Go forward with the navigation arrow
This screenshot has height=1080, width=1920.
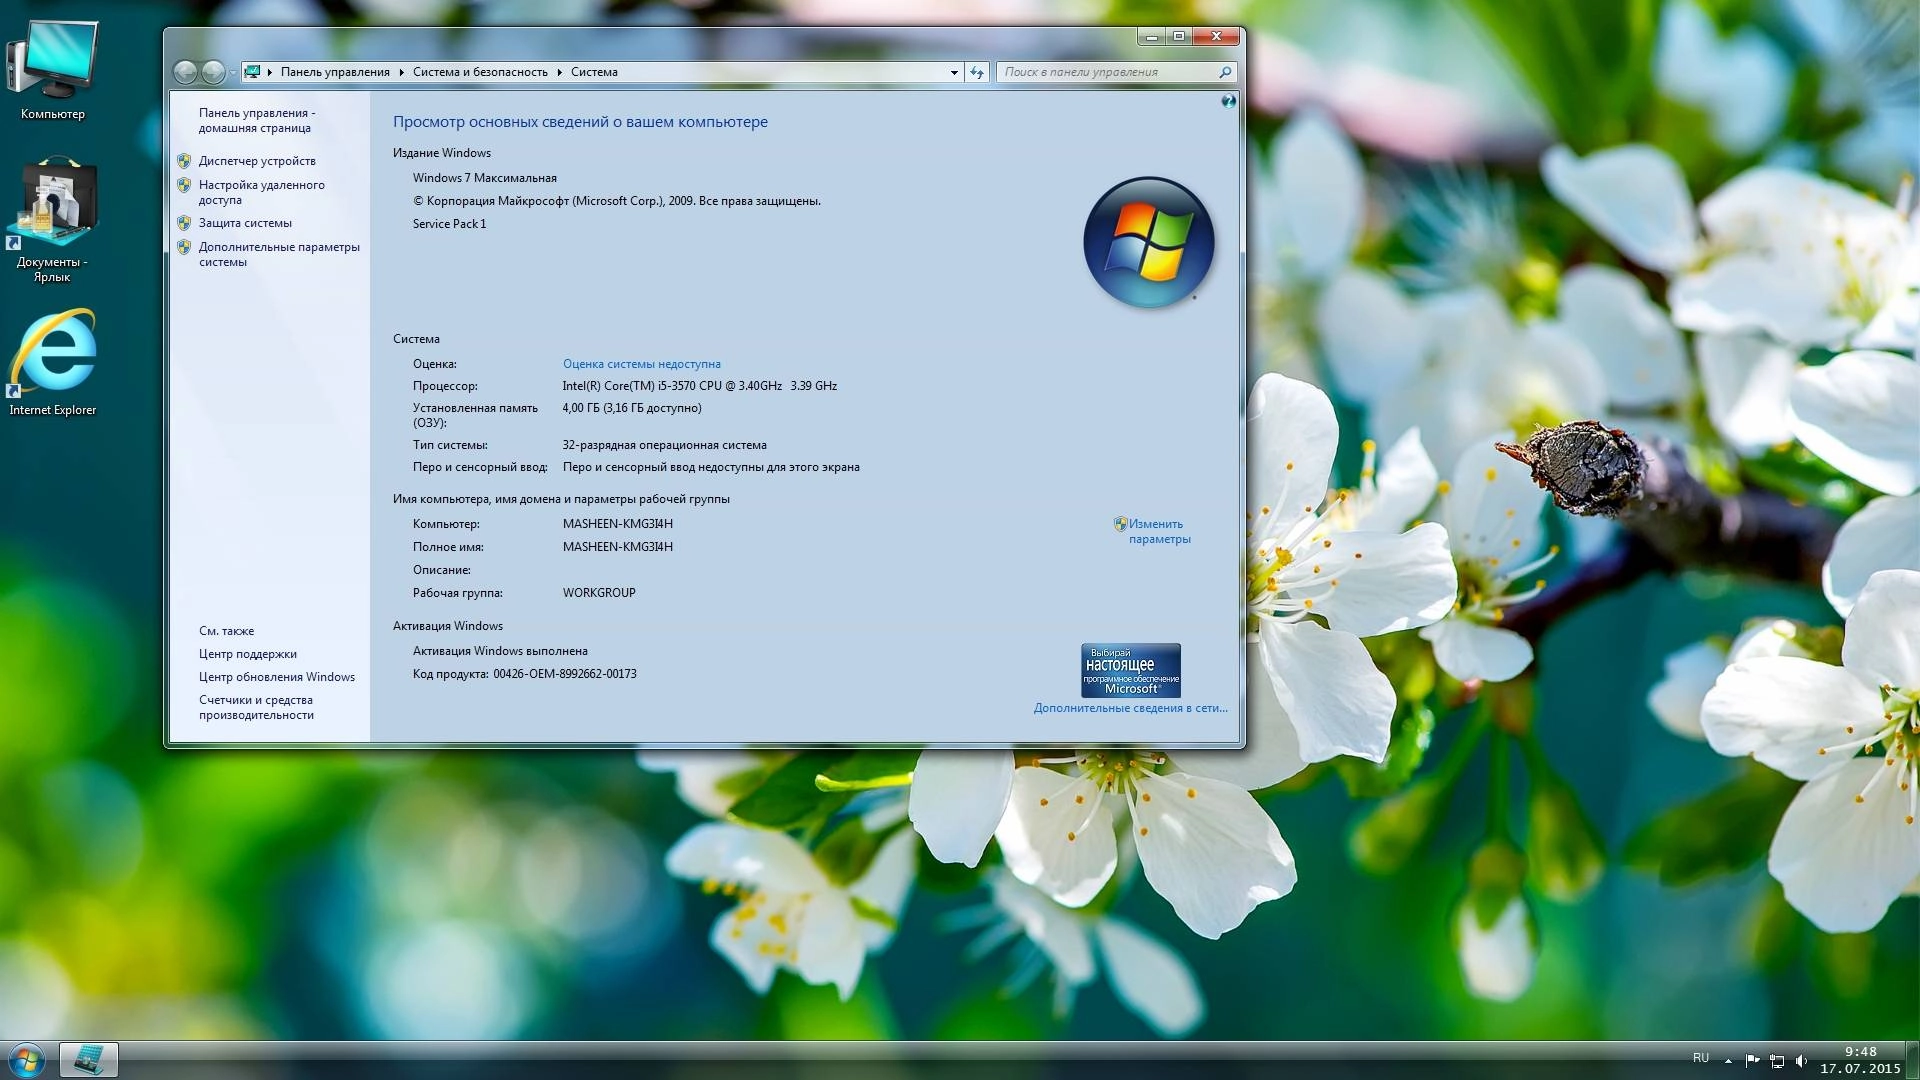(213, 72)
